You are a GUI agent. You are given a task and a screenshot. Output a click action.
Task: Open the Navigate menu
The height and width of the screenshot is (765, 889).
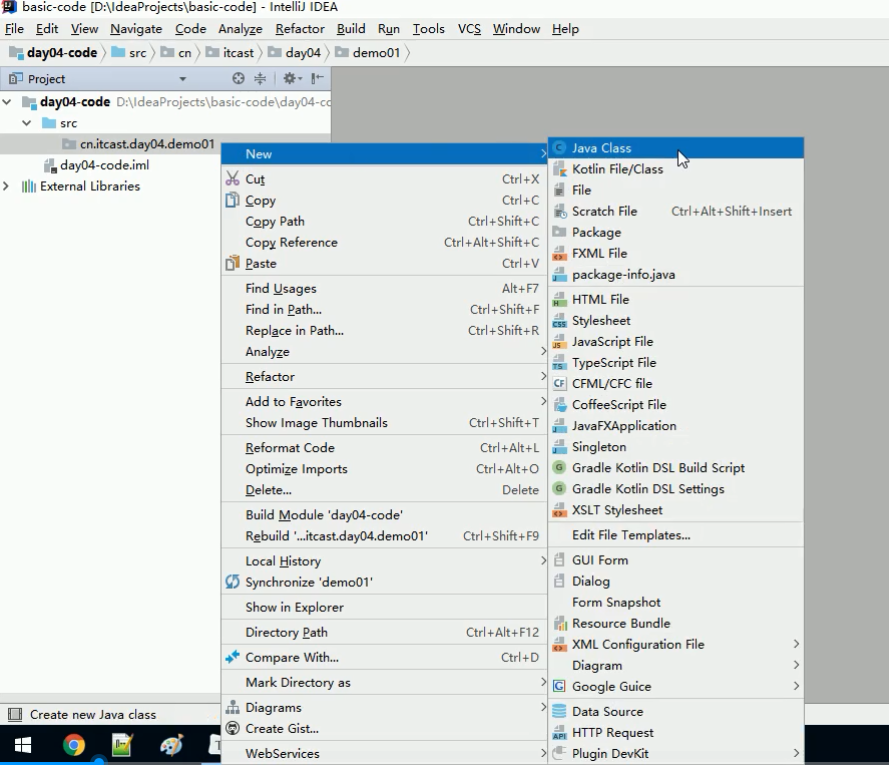point(136,29)
